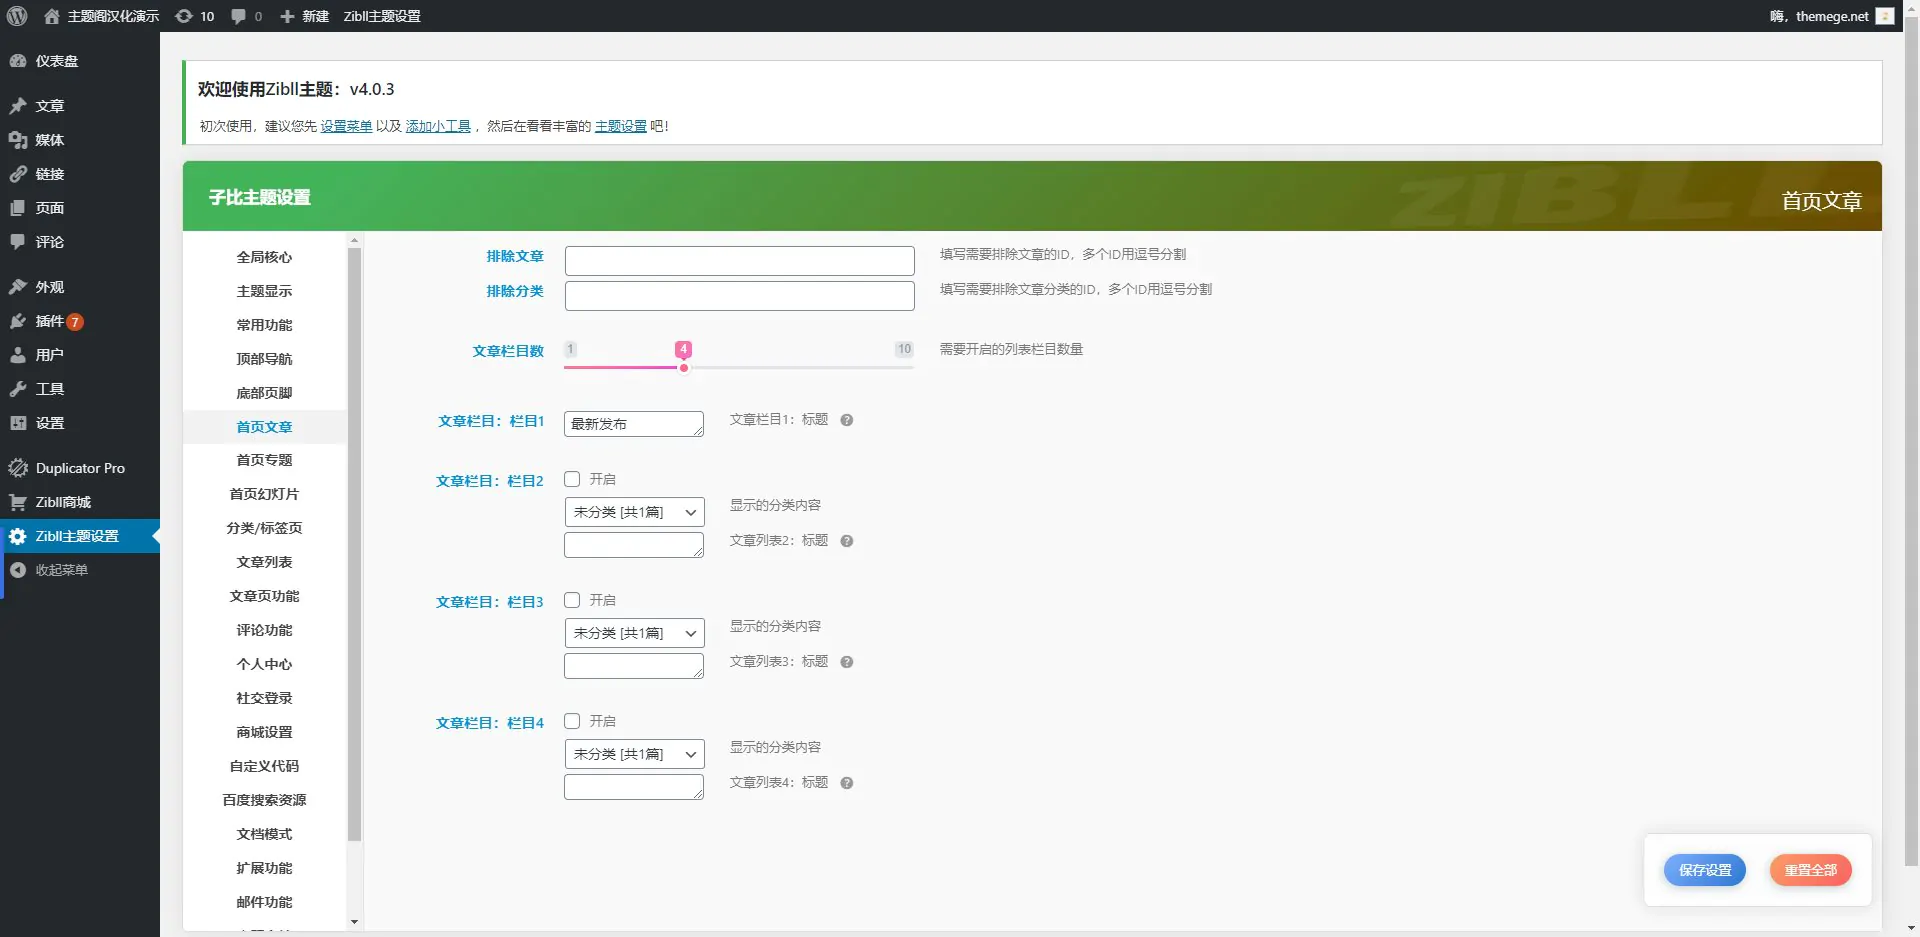This screenshot has height=937, width=1920.
Task: Open 首页幻灯片 settings tab
Action: point(264,494)
